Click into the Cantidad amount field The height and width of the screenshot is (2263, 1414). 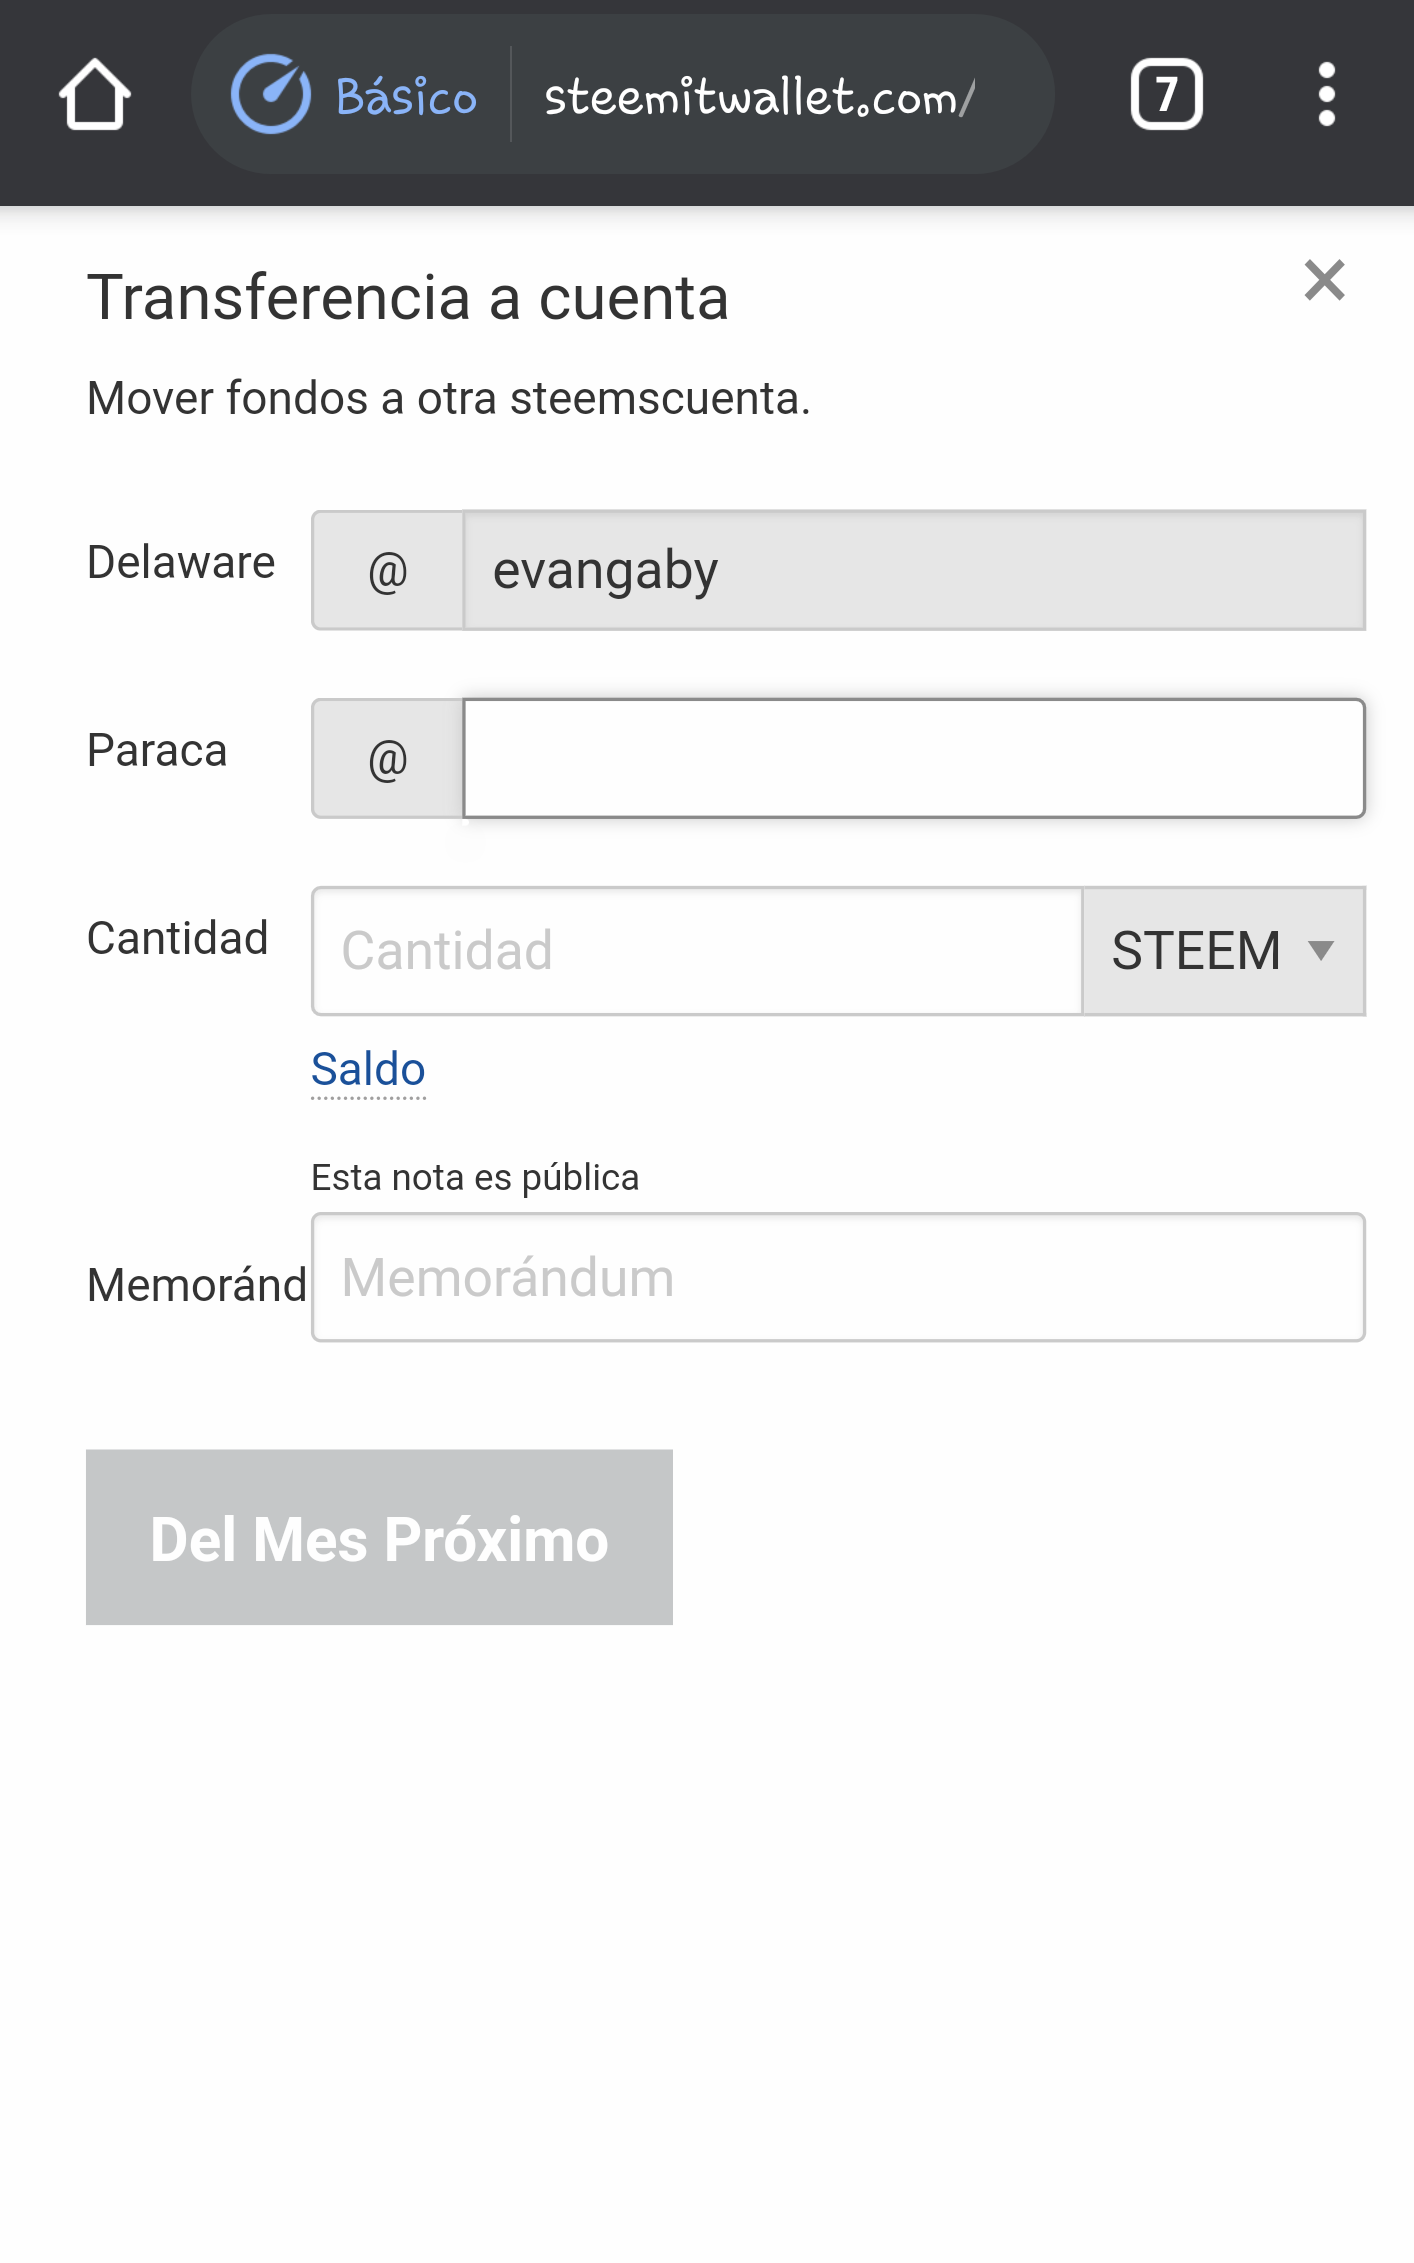[x=697, y=951]
